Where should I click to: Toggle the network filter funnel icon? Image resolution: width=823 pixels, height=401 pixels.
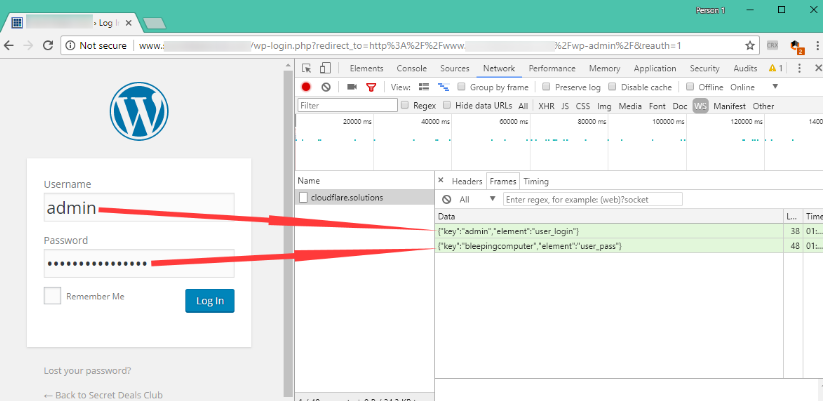pyautogui.click(x=371, y=87)
